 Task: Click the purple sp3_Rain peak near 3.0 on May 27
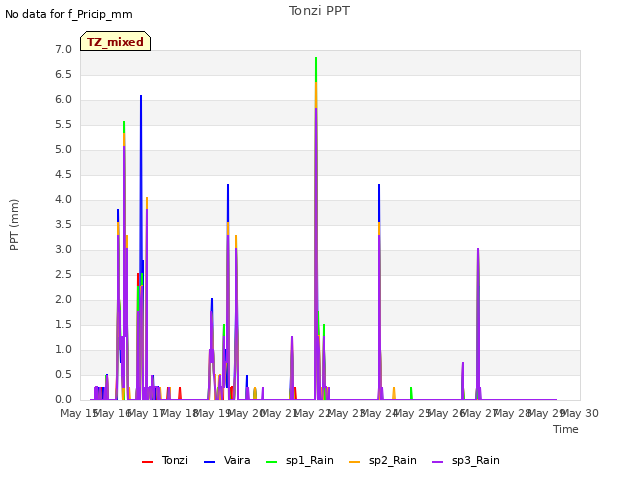coord(478,249)
